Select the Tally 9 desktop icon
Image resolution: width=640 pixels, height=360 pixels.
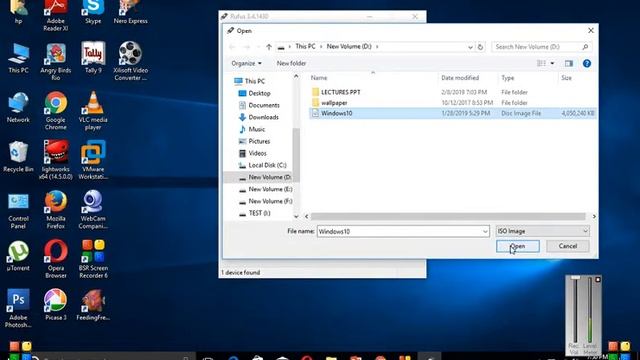point(93,58)
